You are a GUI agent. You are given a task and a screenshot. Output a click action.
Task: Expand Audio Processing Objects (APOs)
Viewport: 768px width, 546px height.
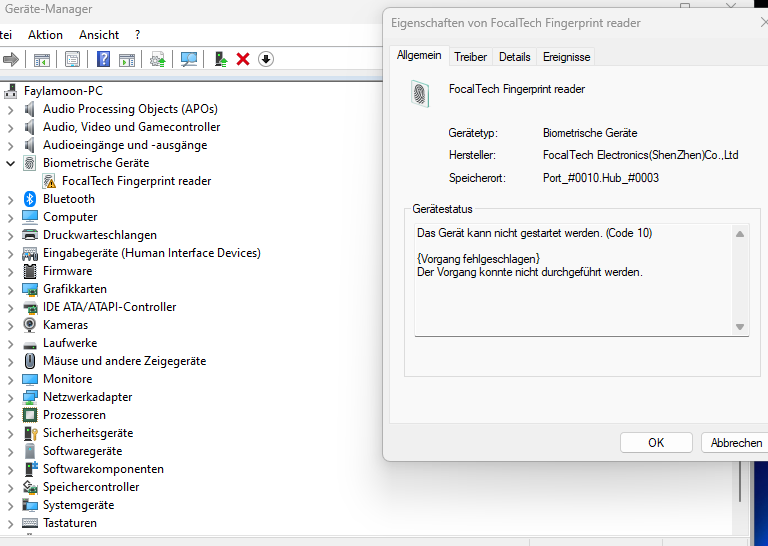pyautogui.click(x=10, y=109)
